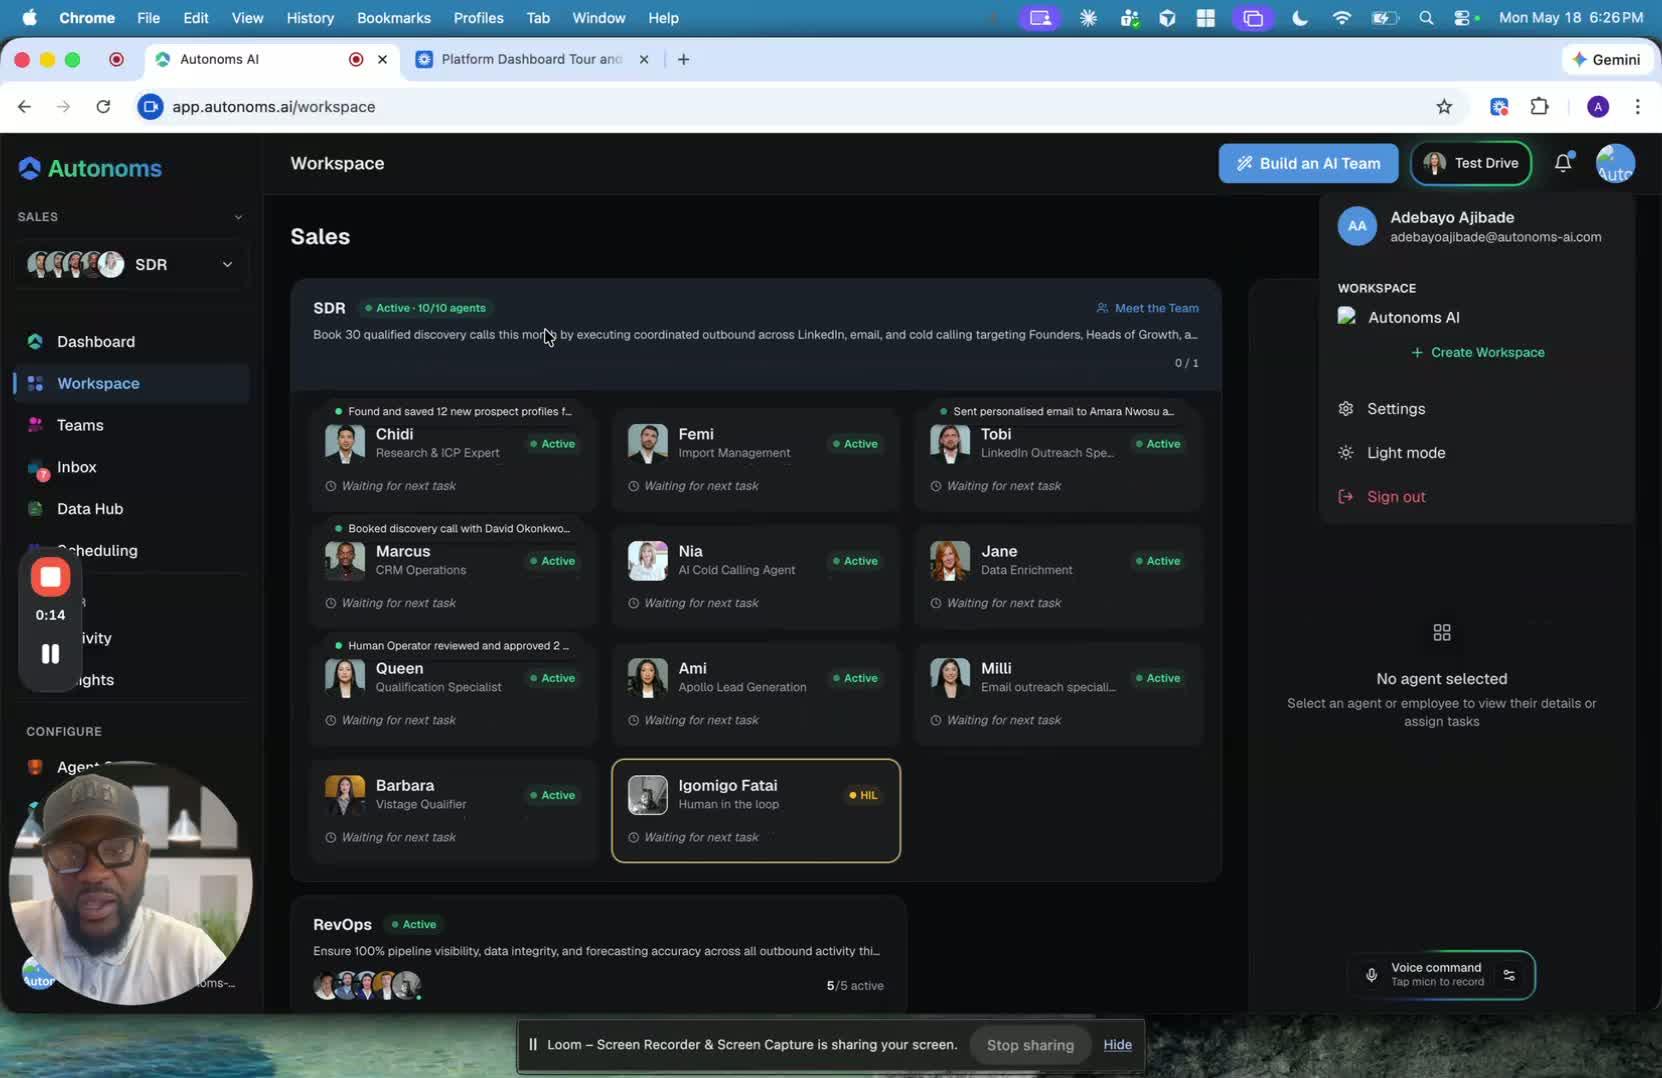Viewport: 1662px width, 1078px height.
Task: Open the Data Hub sidebar icon
Action: [36, 509]
